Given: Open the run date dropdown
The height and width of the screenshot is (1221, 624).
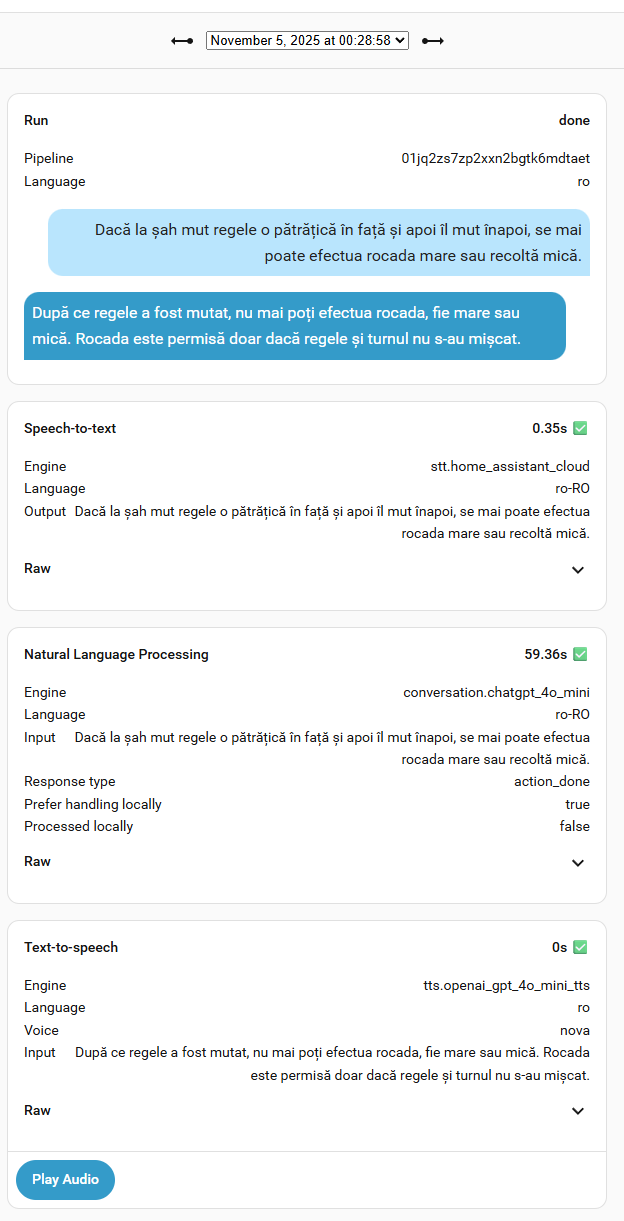Looking at the screenshot, I should click(307, 40).
